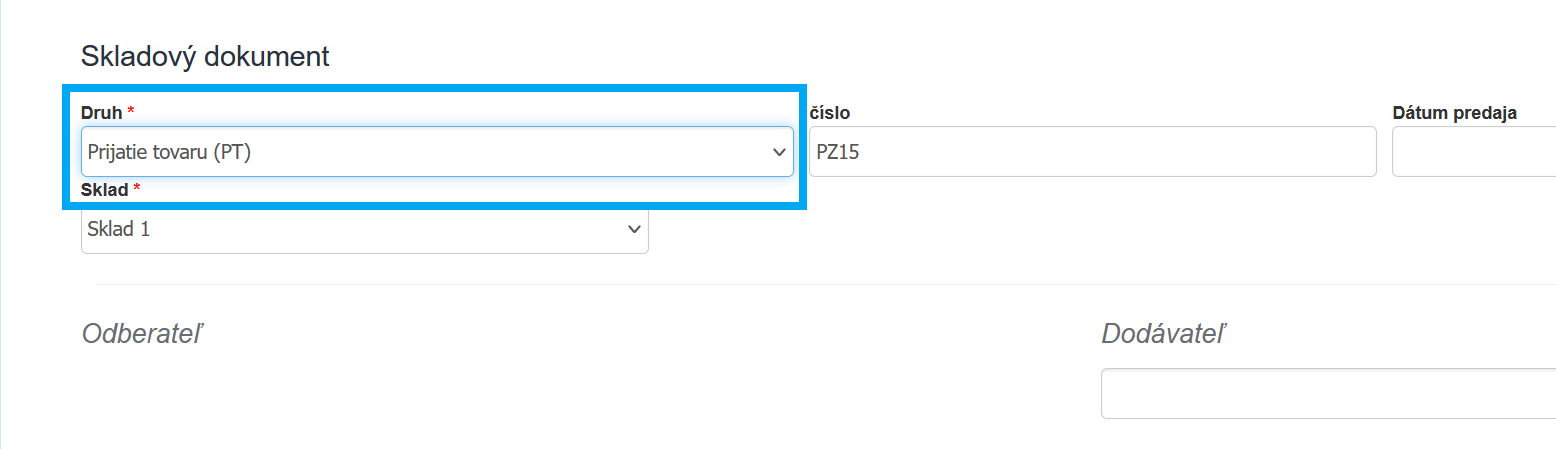Focus the Dodávateľ supplier input box

click(x=1327, y=394)
